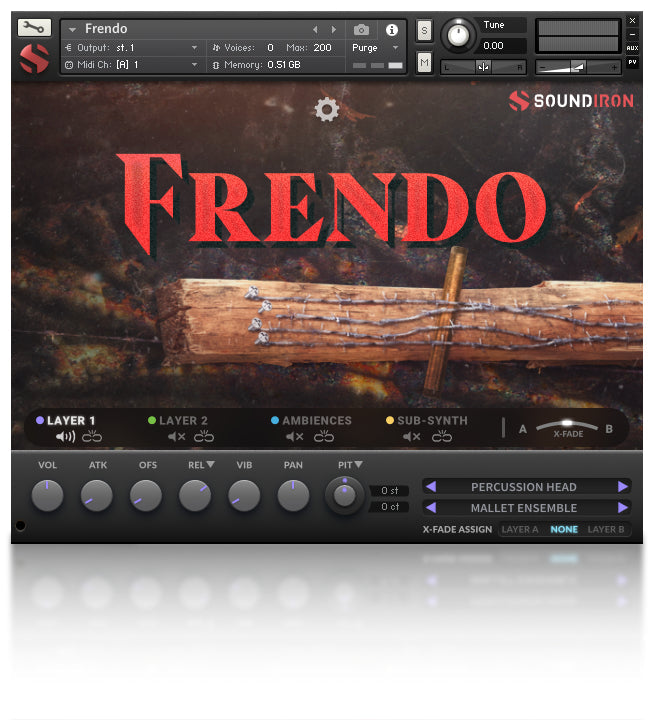Assign X-Fade to Layer B
The height and width of the screenshot is (720, 654).
pyautogui.click(x=606, y=529)
